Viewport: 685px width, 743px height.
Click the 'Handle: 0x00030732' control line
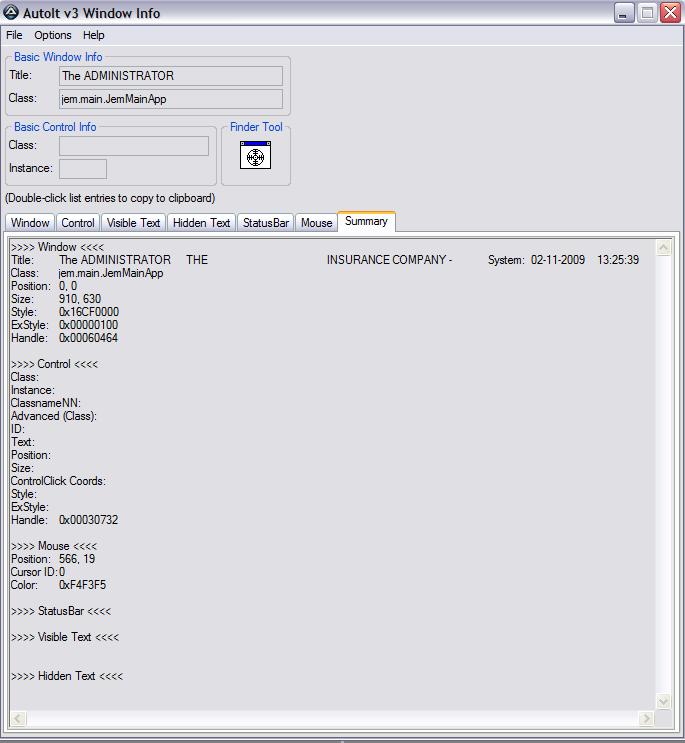point(64,520)
